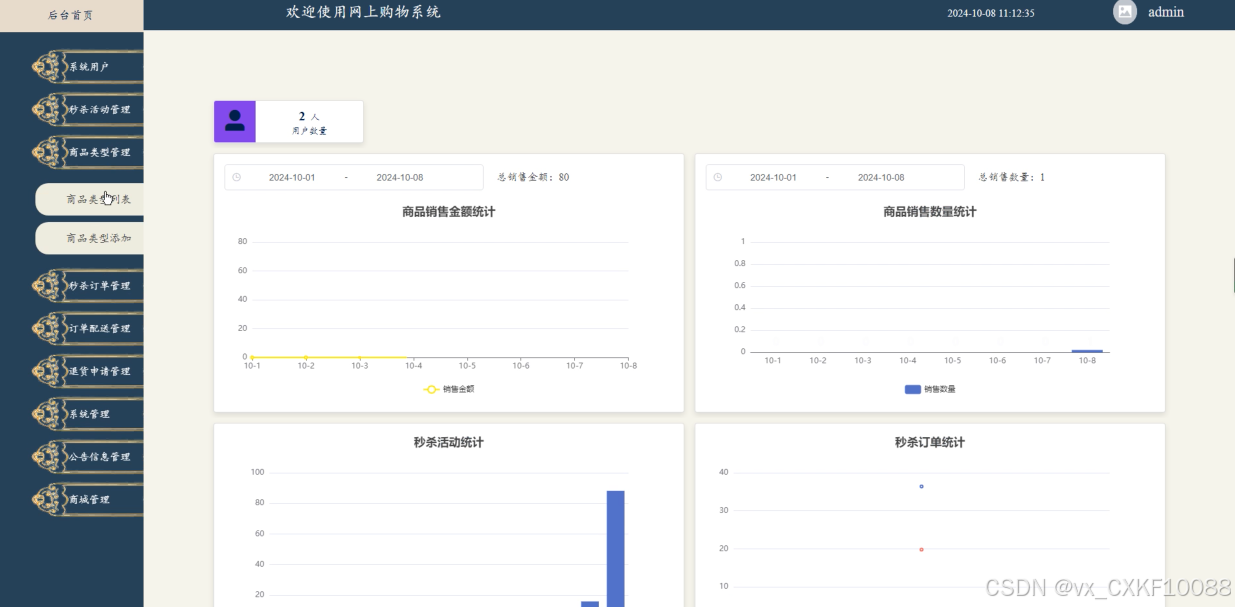Expand the 系统管理 sidebar menu
The height and width of the screenshot is (607, 1235).
[88, 414]
